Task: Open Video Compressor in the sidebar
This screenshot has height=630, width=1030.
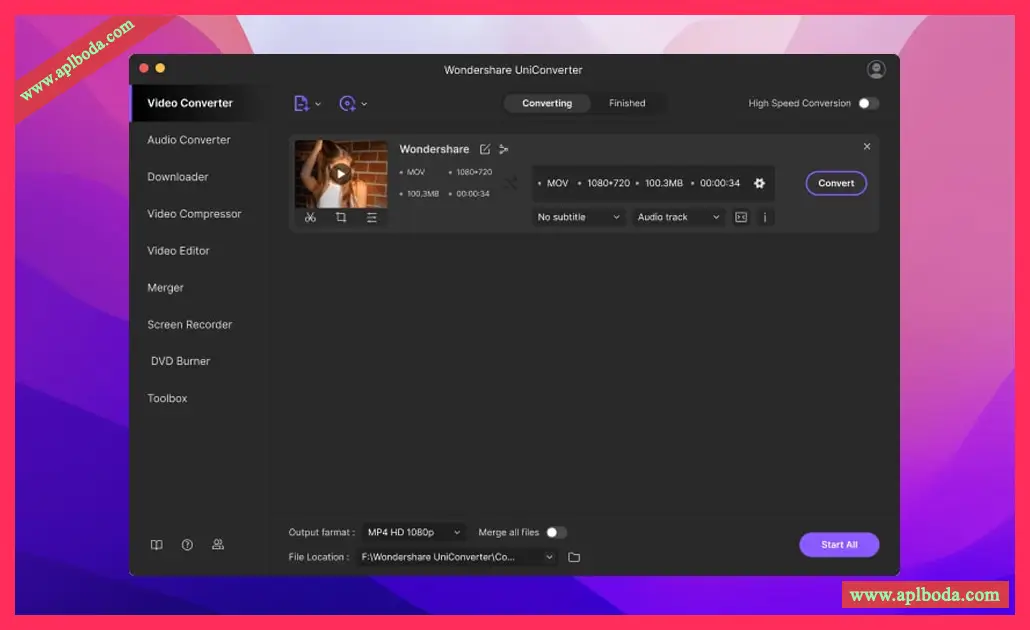Action: coord(194,214)
